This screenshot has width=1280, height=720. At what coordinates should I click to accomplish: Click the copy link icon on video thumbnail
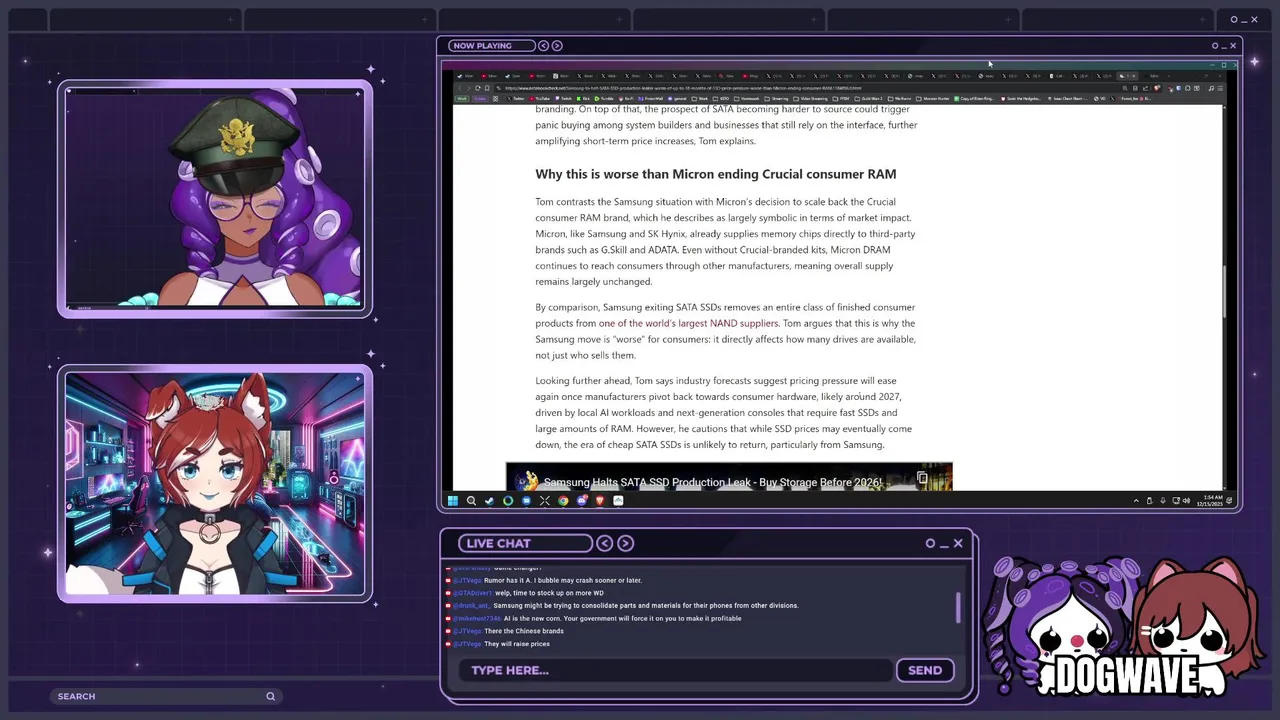pos(922,479)
